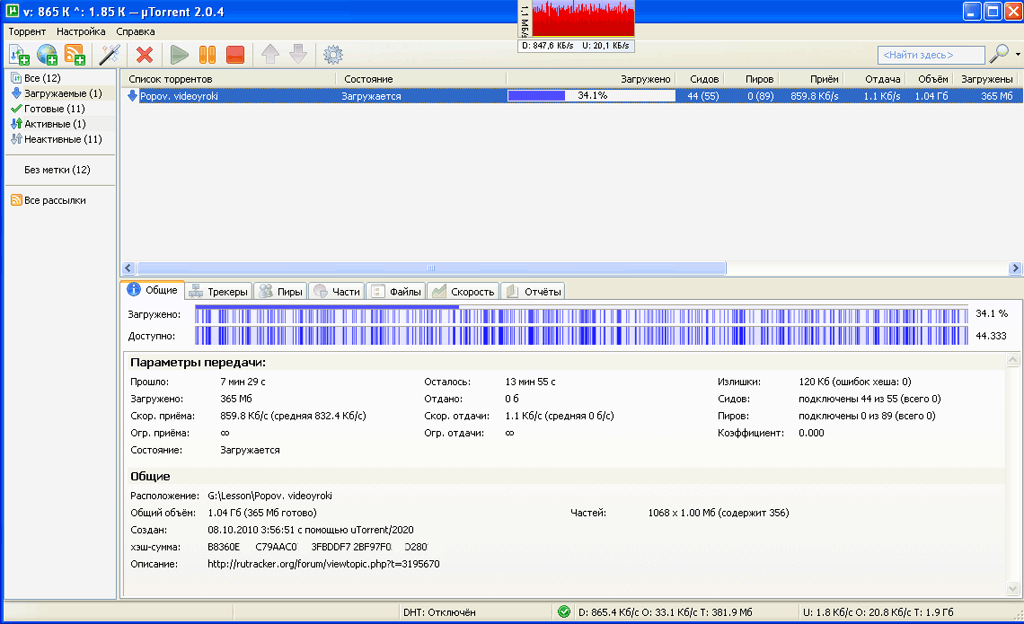1024x624 pixels.
Task: Click the magnifying glass search icon
Action: (x=998, y=54)
